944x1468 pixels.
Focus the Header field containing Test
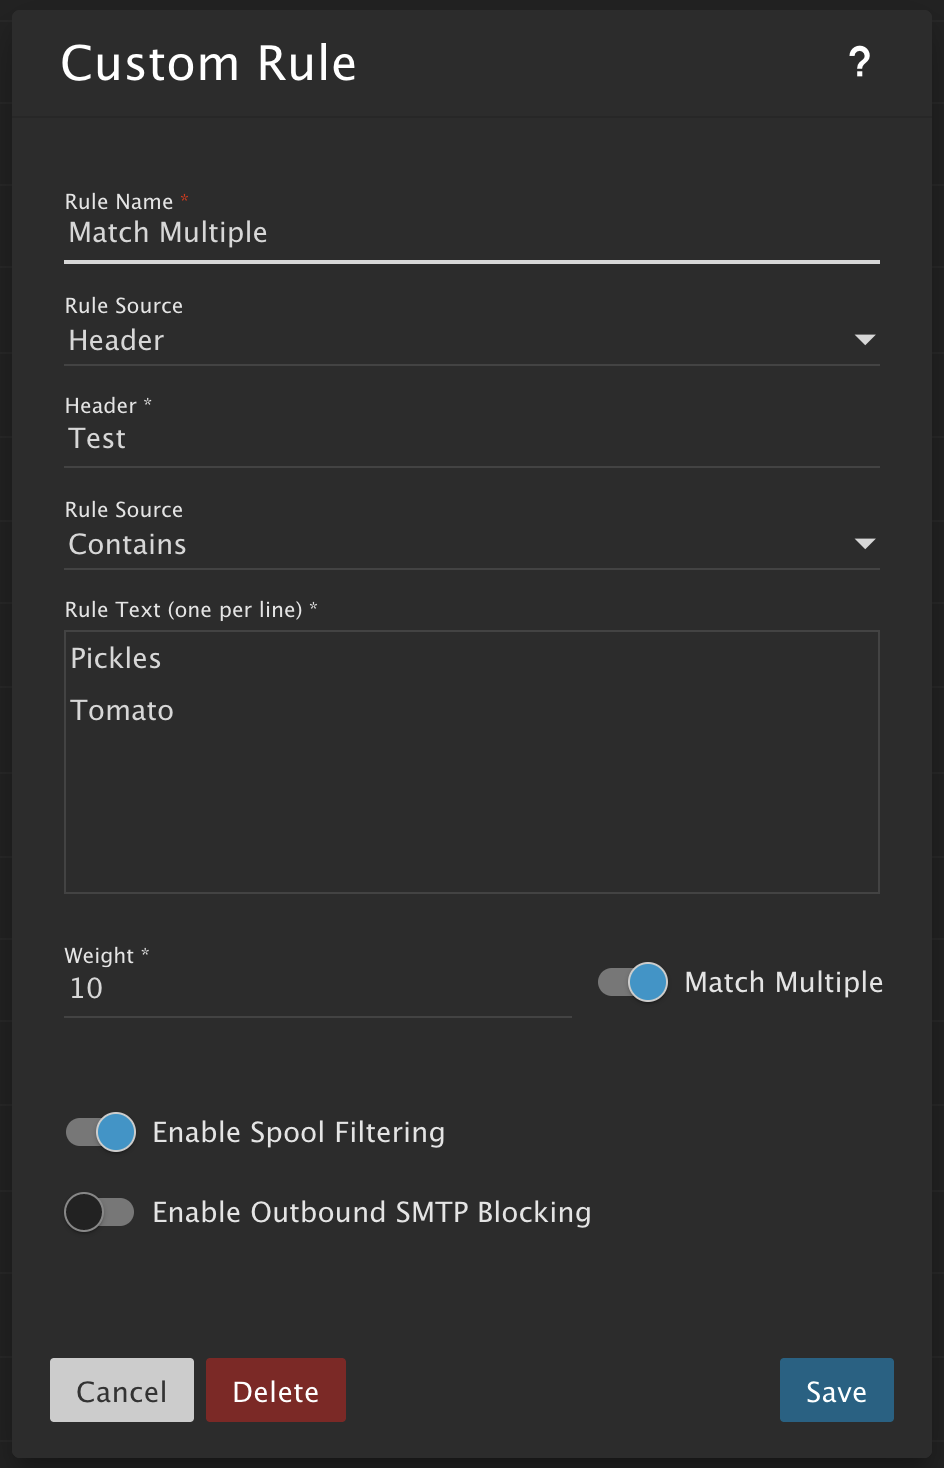coord(470,439)
